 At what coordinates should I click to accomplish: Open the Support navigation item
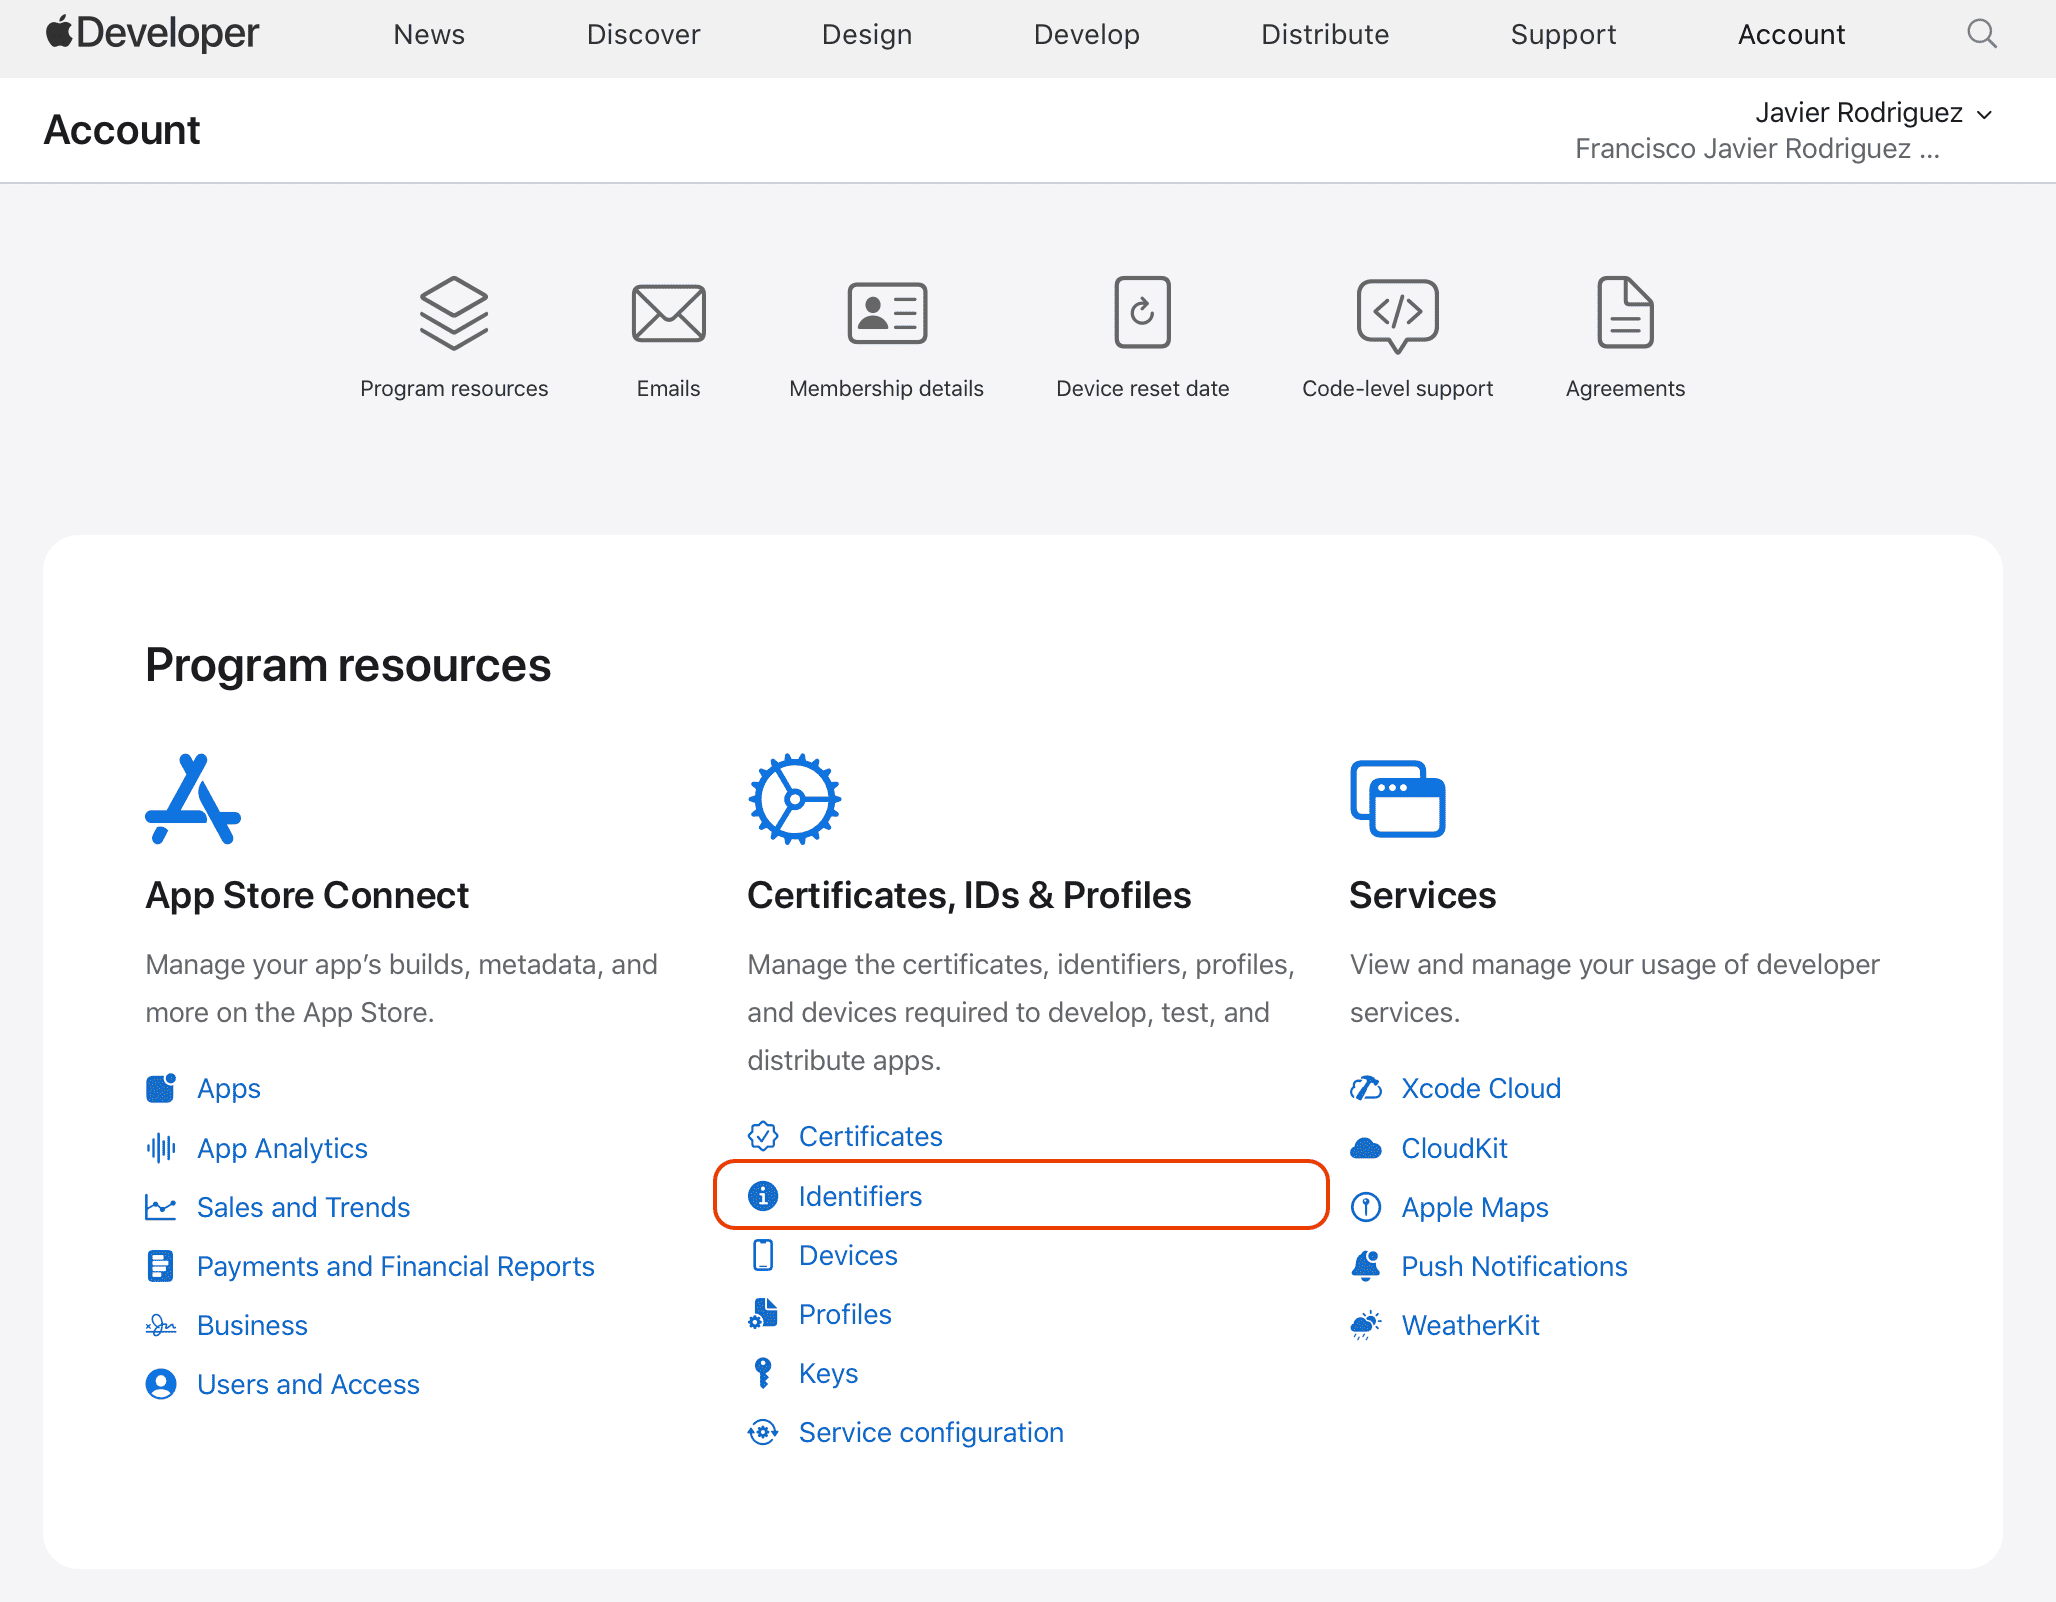[x=1563, y=34]
